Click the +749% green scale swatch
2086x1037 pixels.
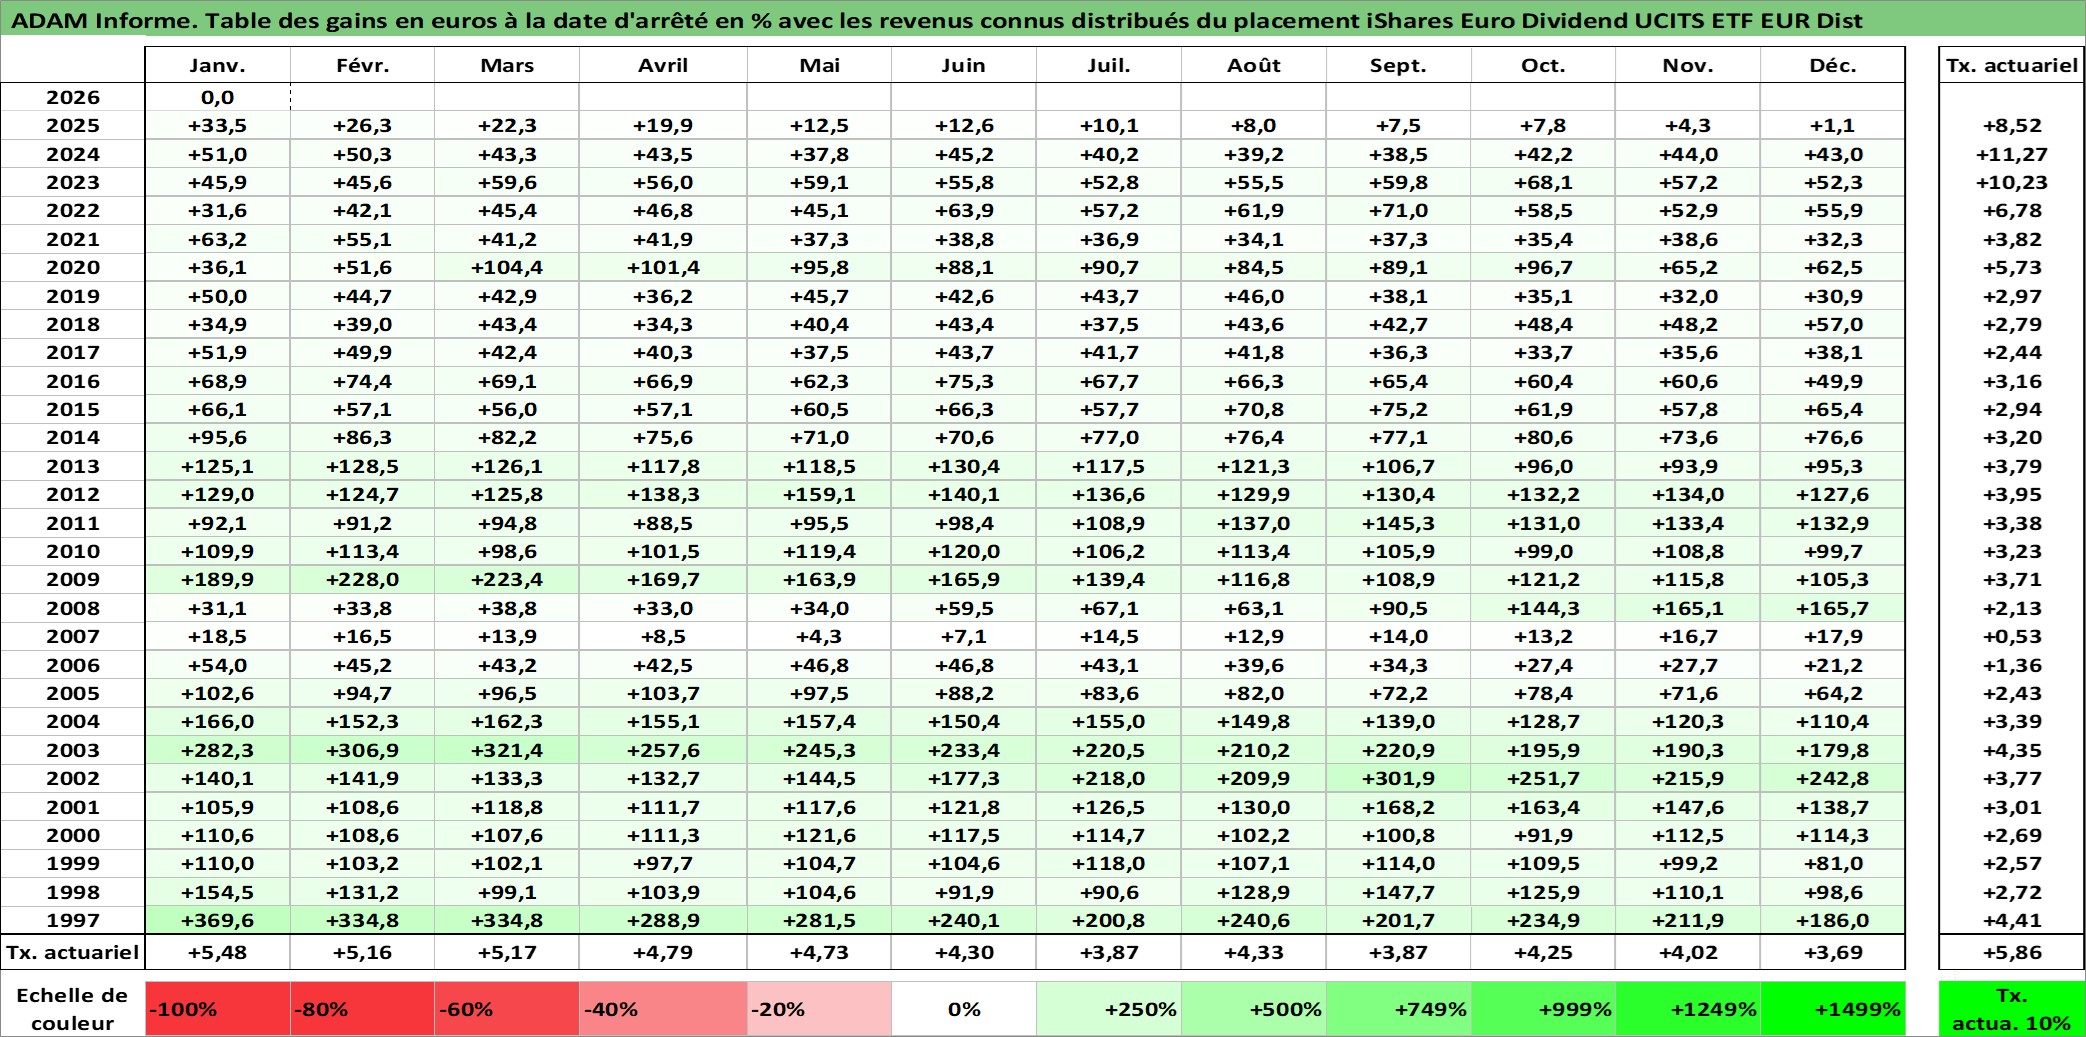click(x=1398, y=1009)
